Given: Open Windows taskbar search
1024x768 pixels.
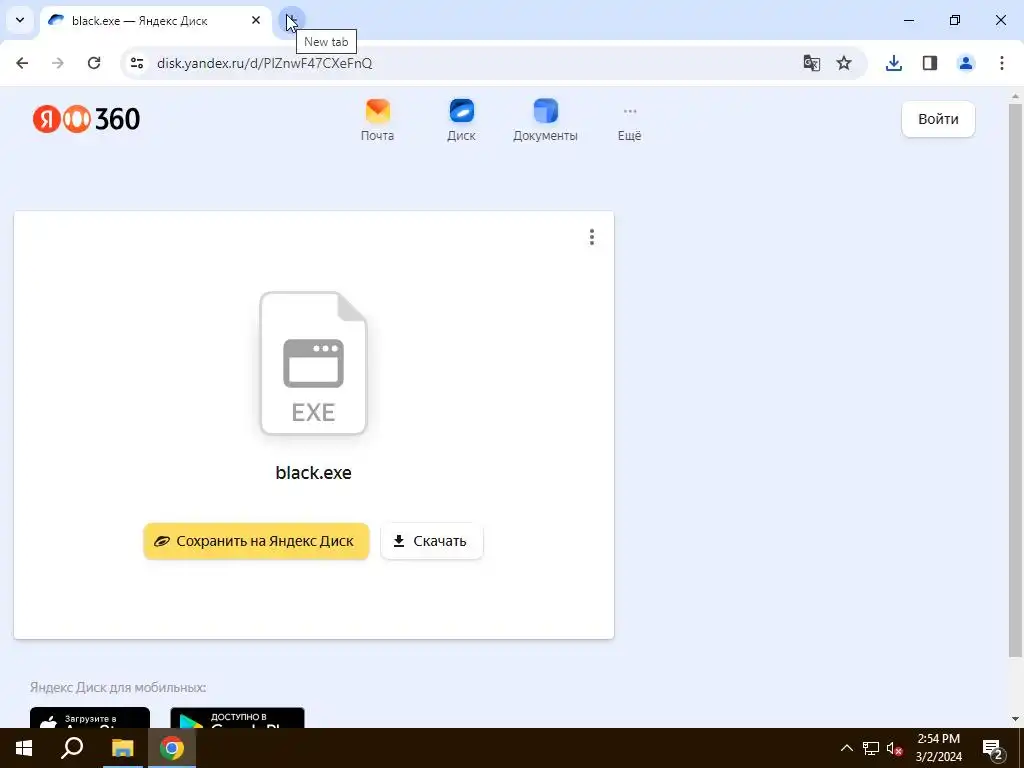Looking at the screenshot, I should coord(72,748).
